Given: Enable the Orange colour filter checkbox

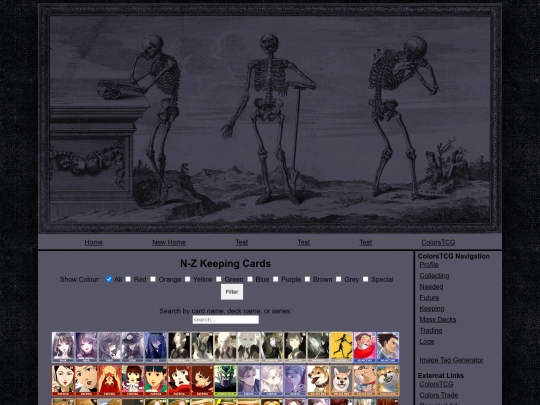Looking at the screenshot, I should click(x=153, y=279).
